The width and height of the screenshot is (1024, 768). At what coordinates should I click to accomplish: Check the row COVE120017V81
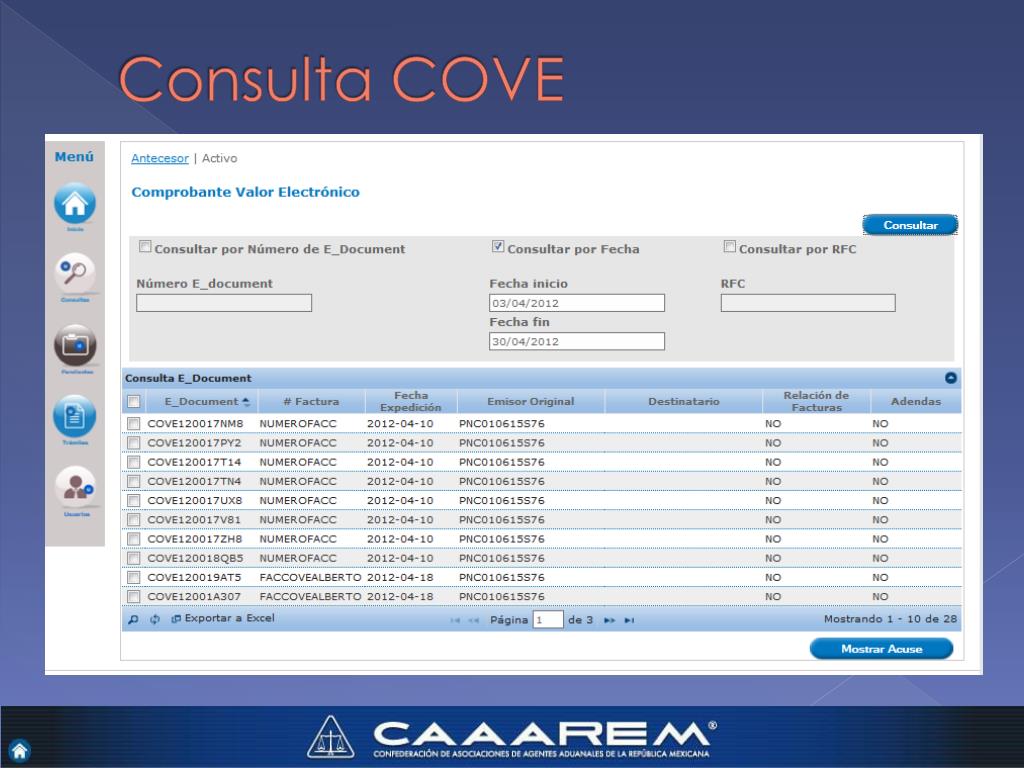pos(133,520)
